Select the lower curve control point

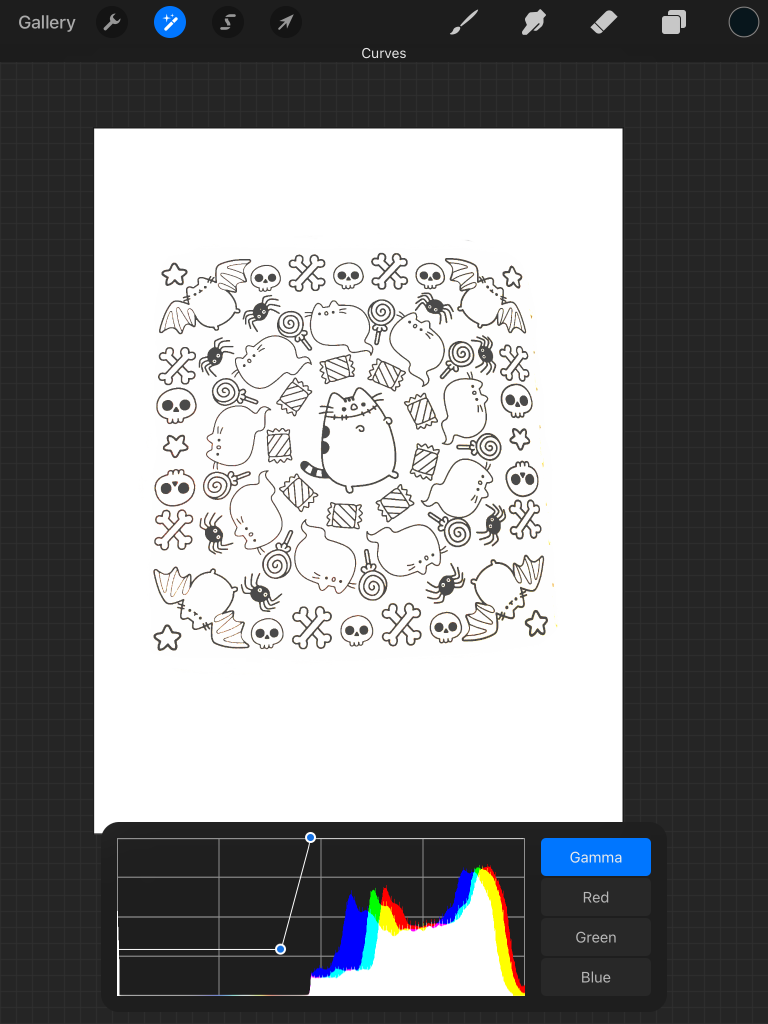[280, 949]
